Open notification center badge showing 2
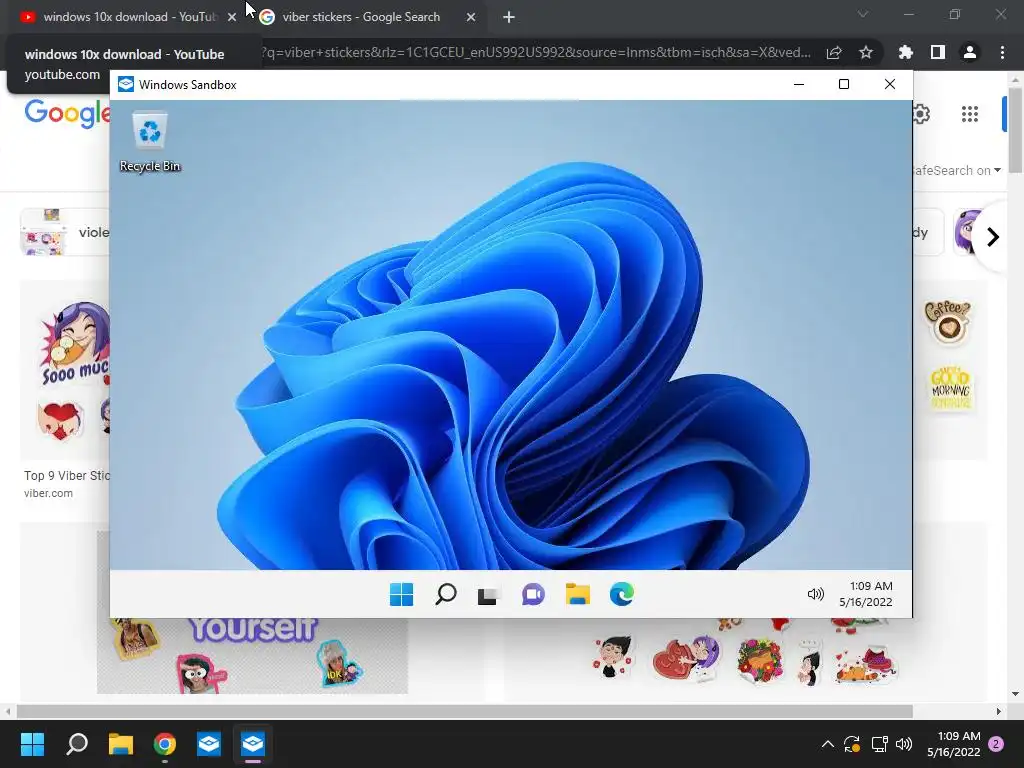Viewport: 1024px width, 768px height. tap(996, 744)
